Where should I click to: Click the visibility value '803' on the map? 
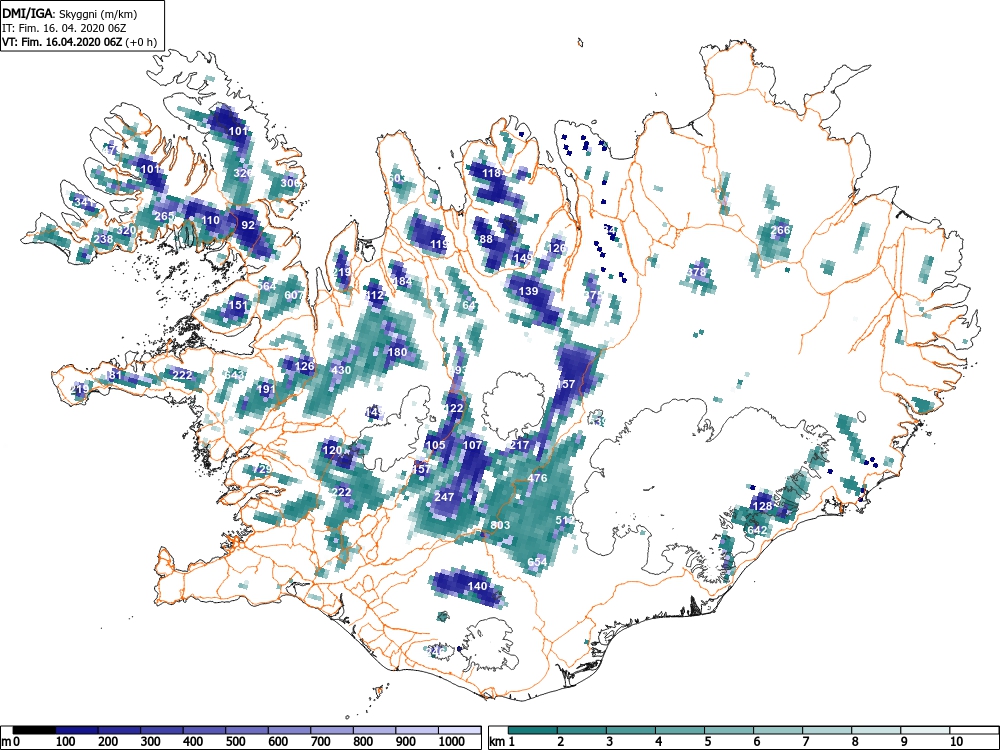[500, 525]
